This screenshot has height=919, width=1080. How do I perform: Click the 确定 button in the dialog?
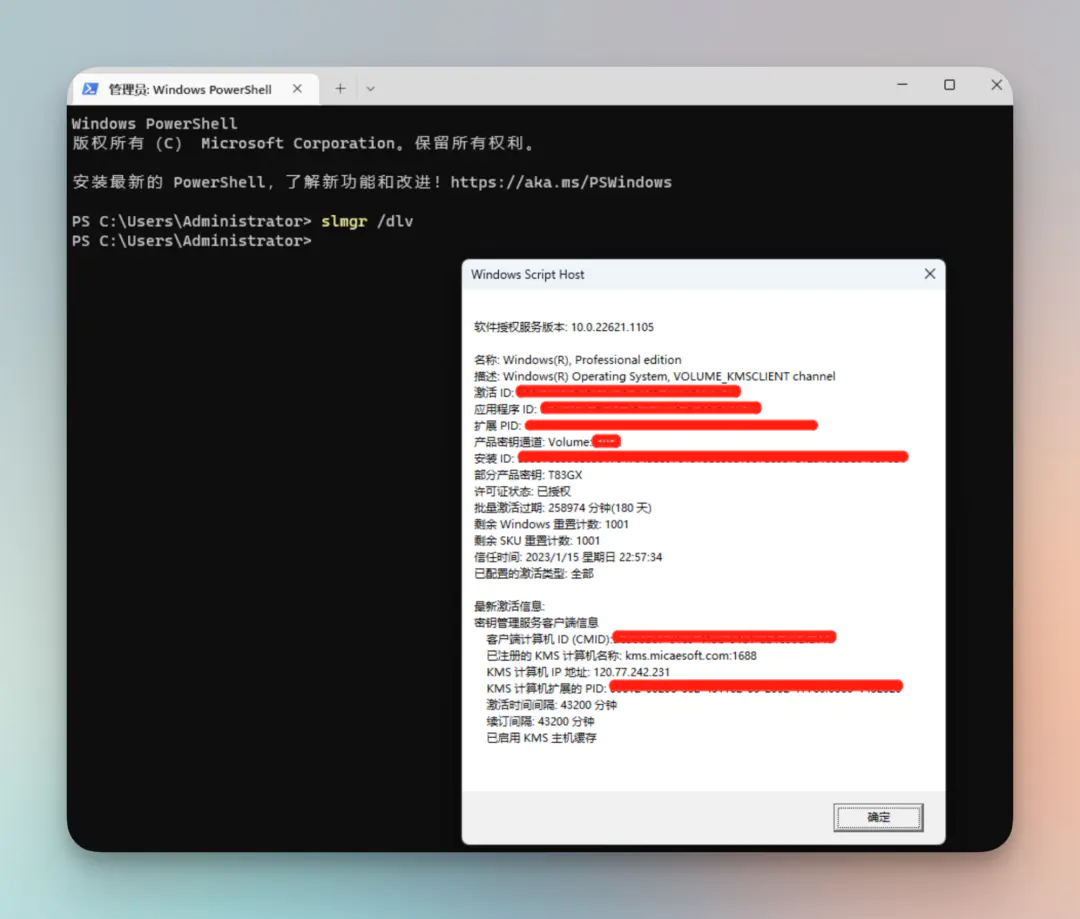[878, 817]
